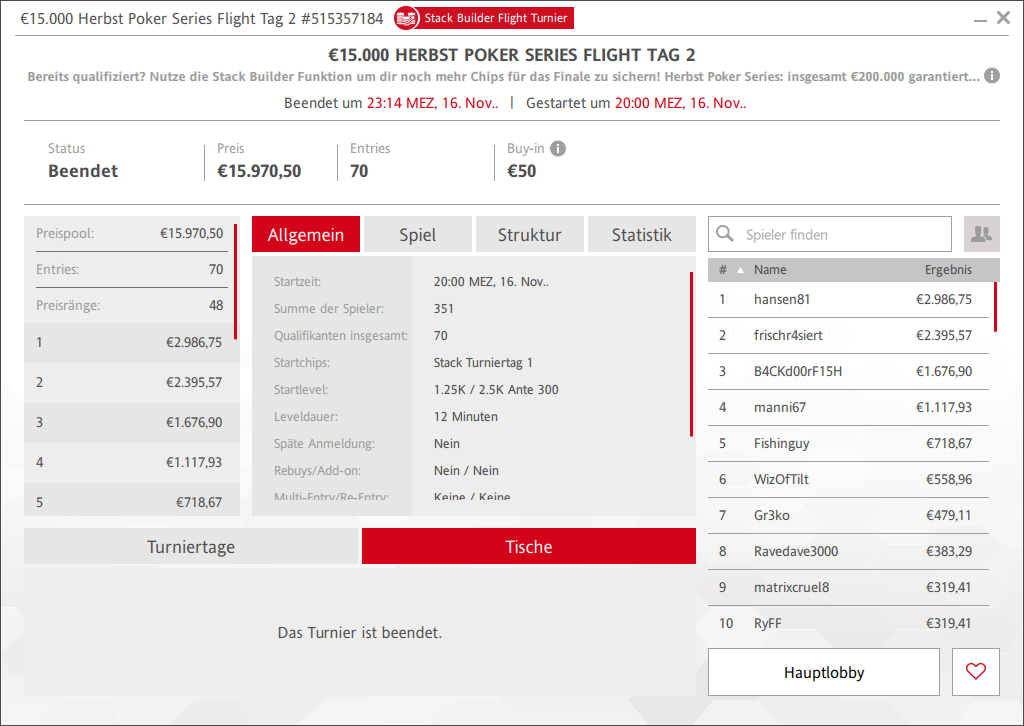This screenshot has width=1024, height=726.
Task: Click the friends filter icon near search
Action: tap(981, 234)
